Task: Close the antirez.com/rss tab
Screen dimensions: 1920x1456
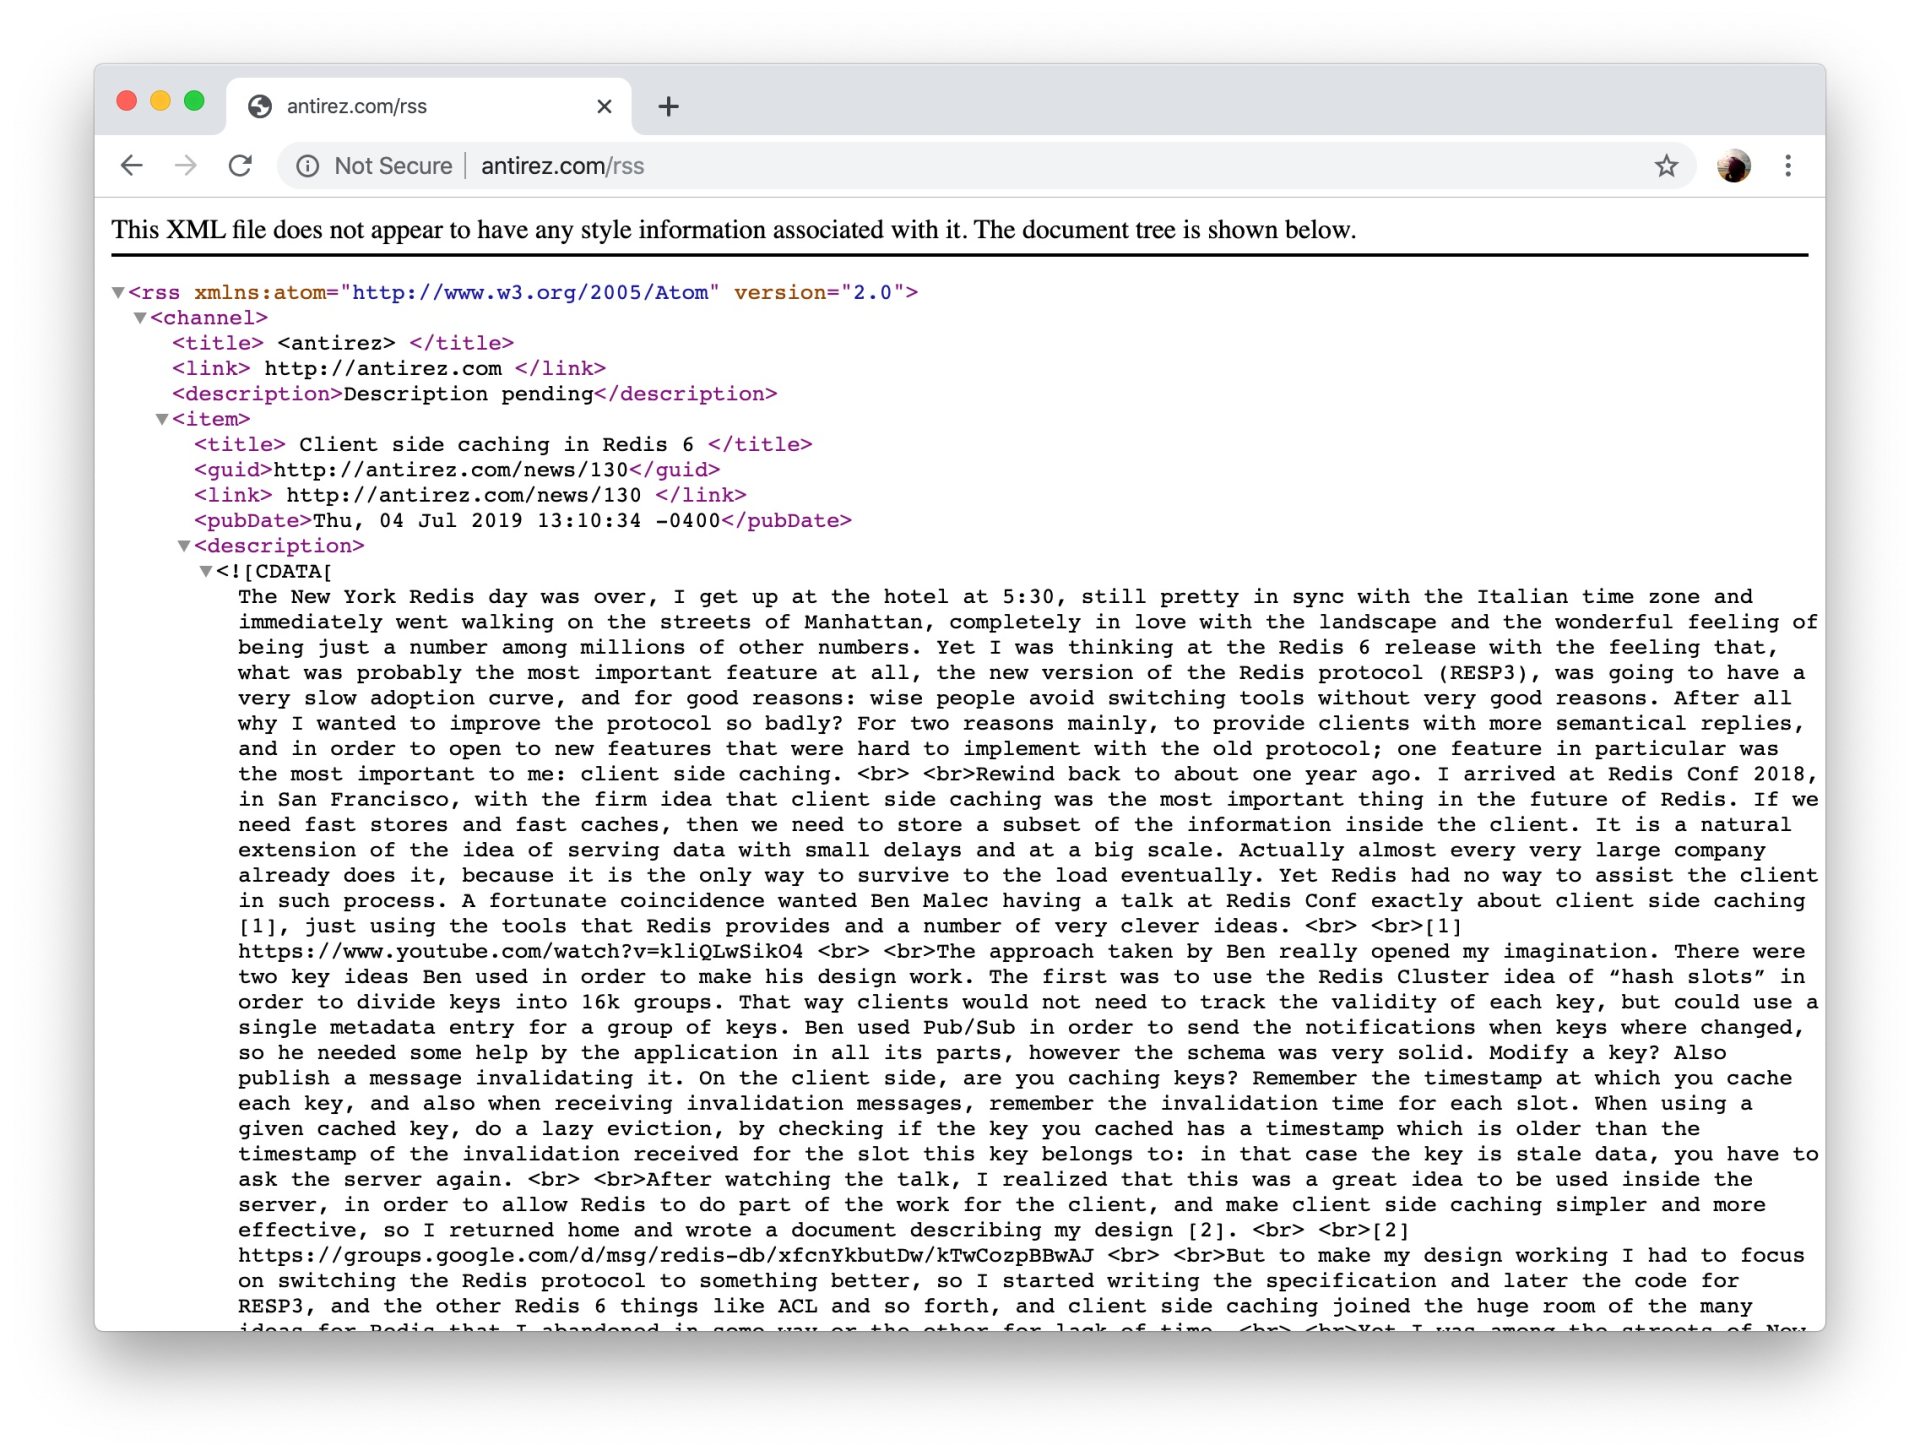Action: 604,106
